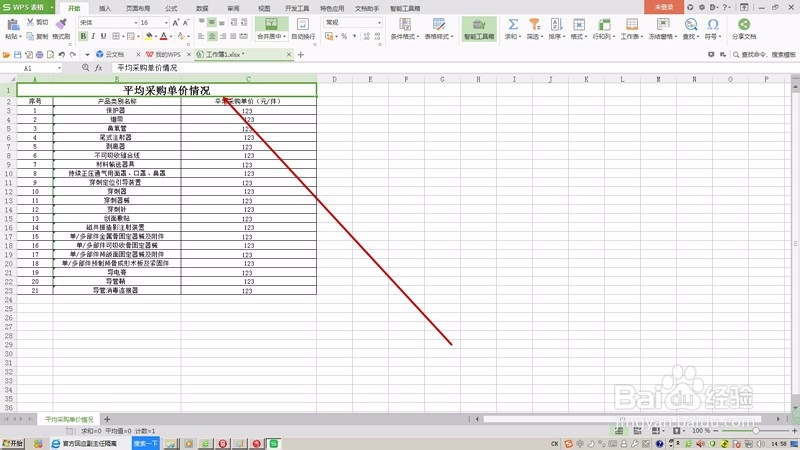Expand the Paste (粘贴) dropdown arrow
Viewport: 800px width, 450px height.
pyautogui.click(x=20, y=37)
